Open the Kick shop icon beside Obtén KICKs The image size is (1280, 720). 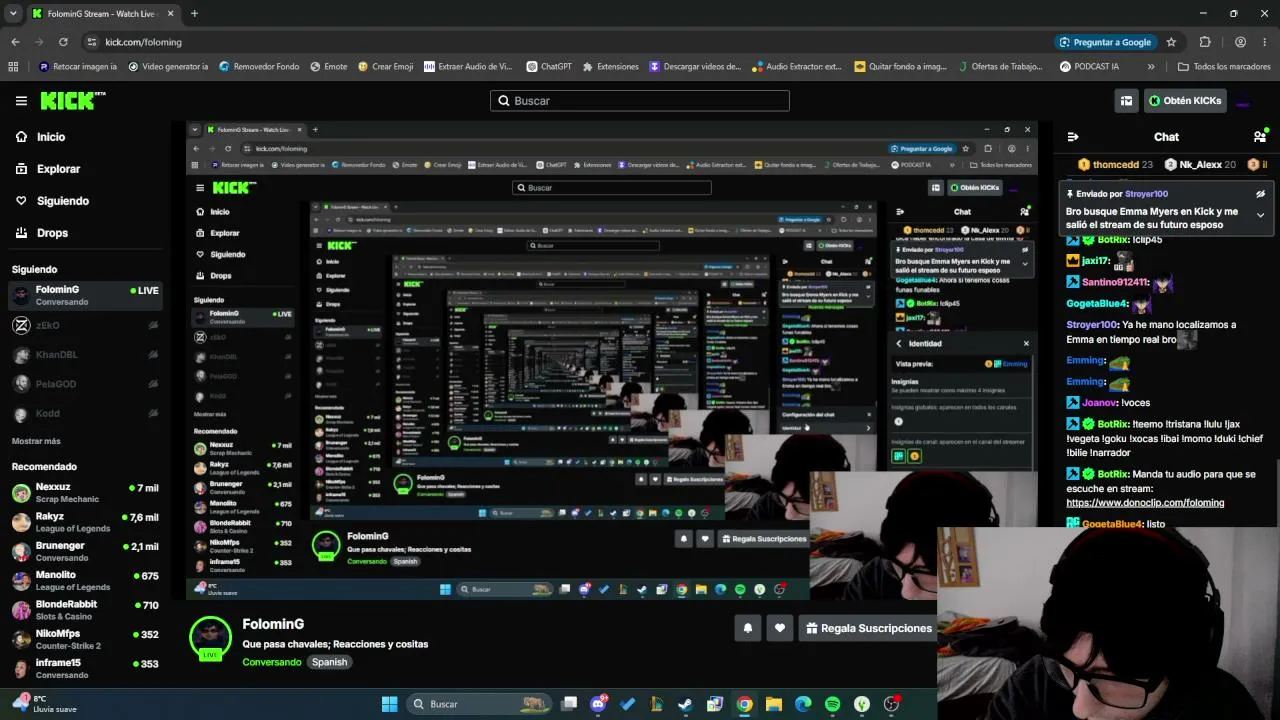pyautogui.click(x=1126, y=101)
